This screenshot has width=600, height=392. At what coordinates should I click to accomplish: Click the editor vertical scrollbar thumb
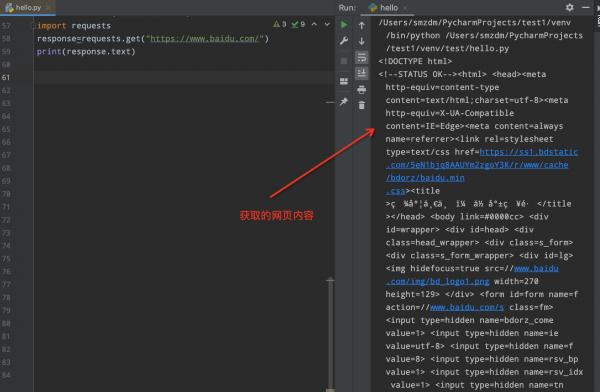click(x=330, y=334)
